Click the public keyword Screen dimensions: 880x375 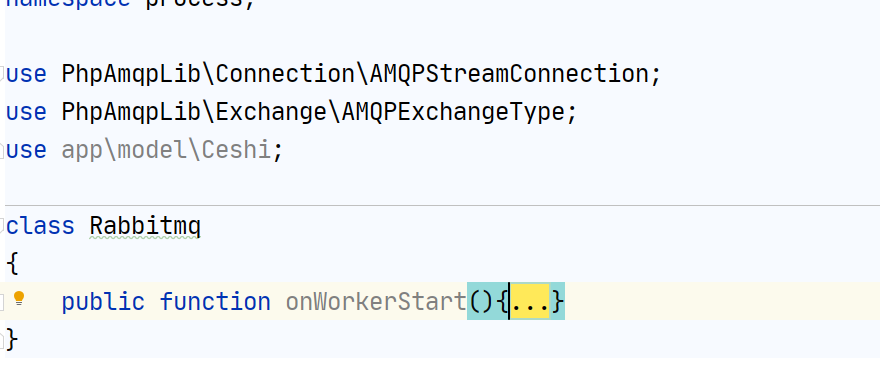[103, 301]
